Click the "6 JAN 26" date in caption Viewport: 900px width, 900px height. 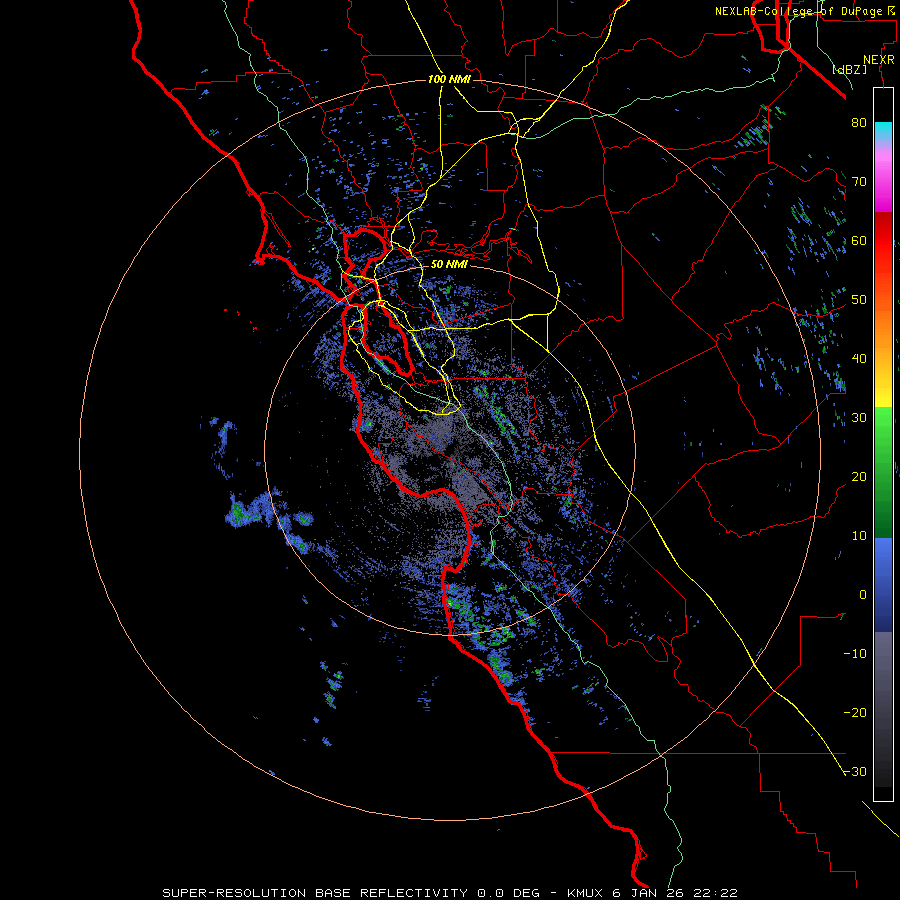click(647, 893)
